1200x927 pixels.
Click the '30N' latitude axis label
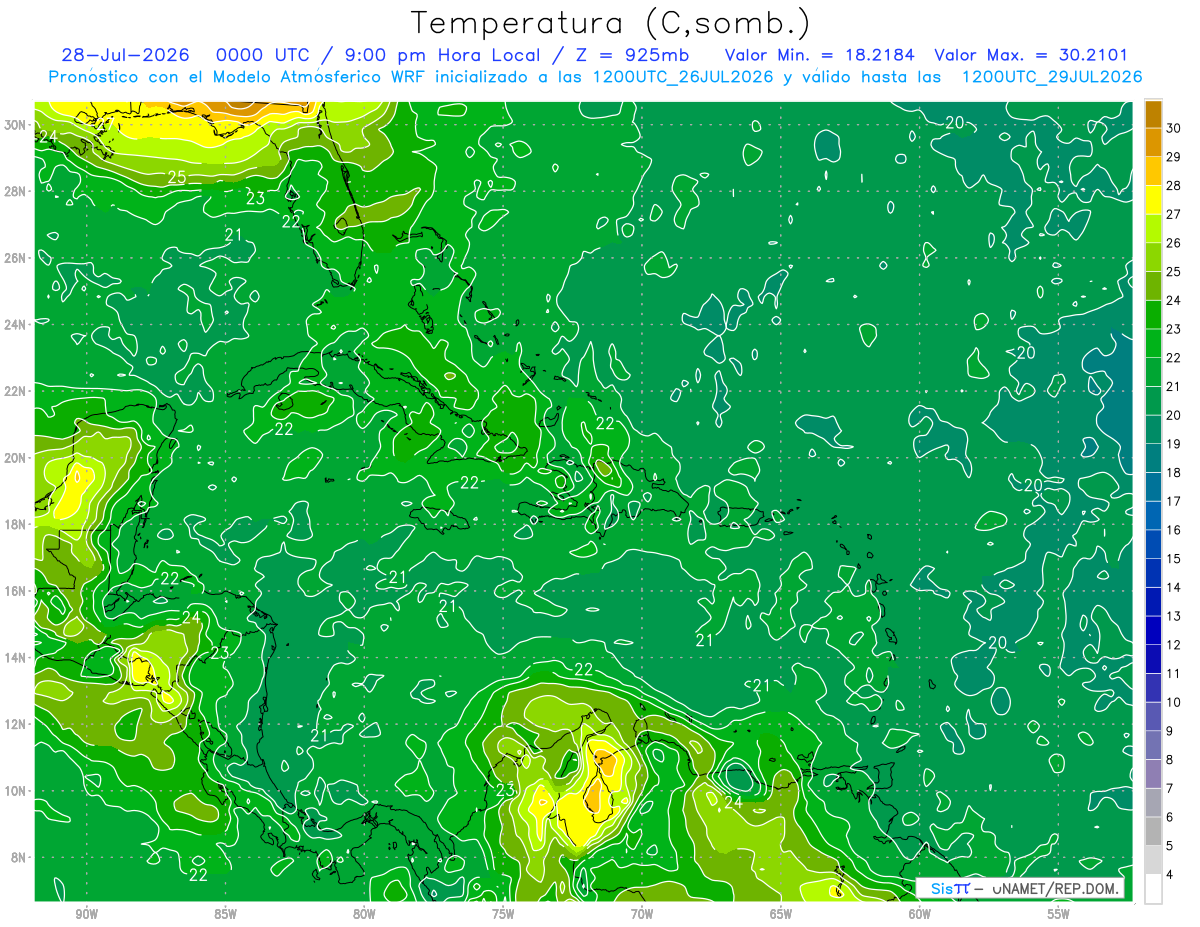click(x=16, y=124)
